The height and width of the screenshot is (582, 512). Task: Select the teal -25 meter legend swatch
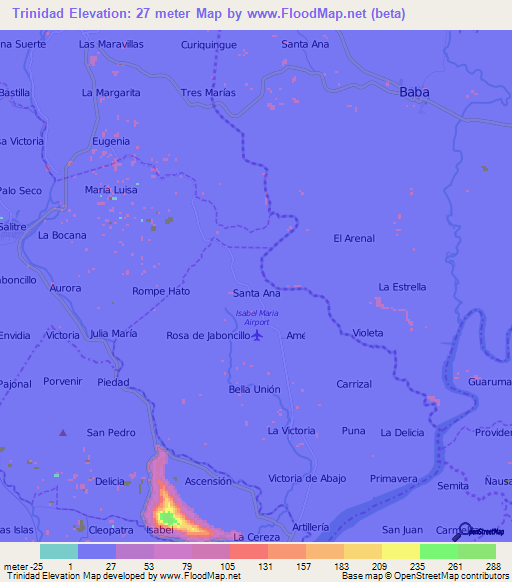coord(59,551)
